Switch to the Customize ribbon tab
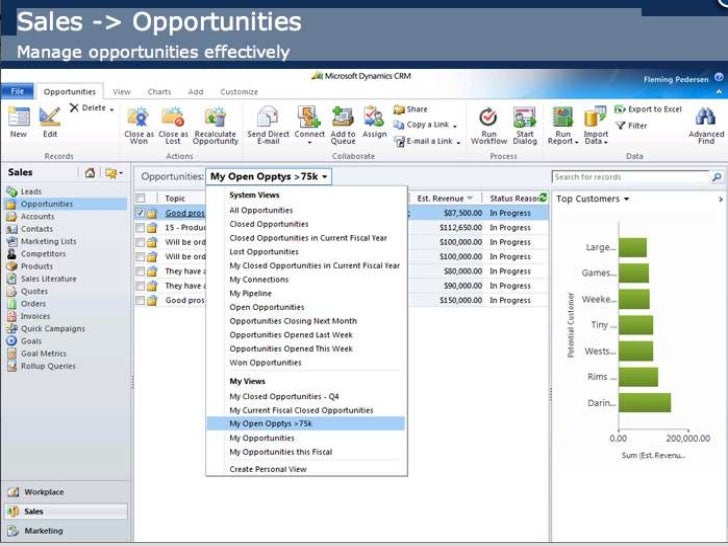The width and height of the screenshot is (728, 546). coord(239,92)
